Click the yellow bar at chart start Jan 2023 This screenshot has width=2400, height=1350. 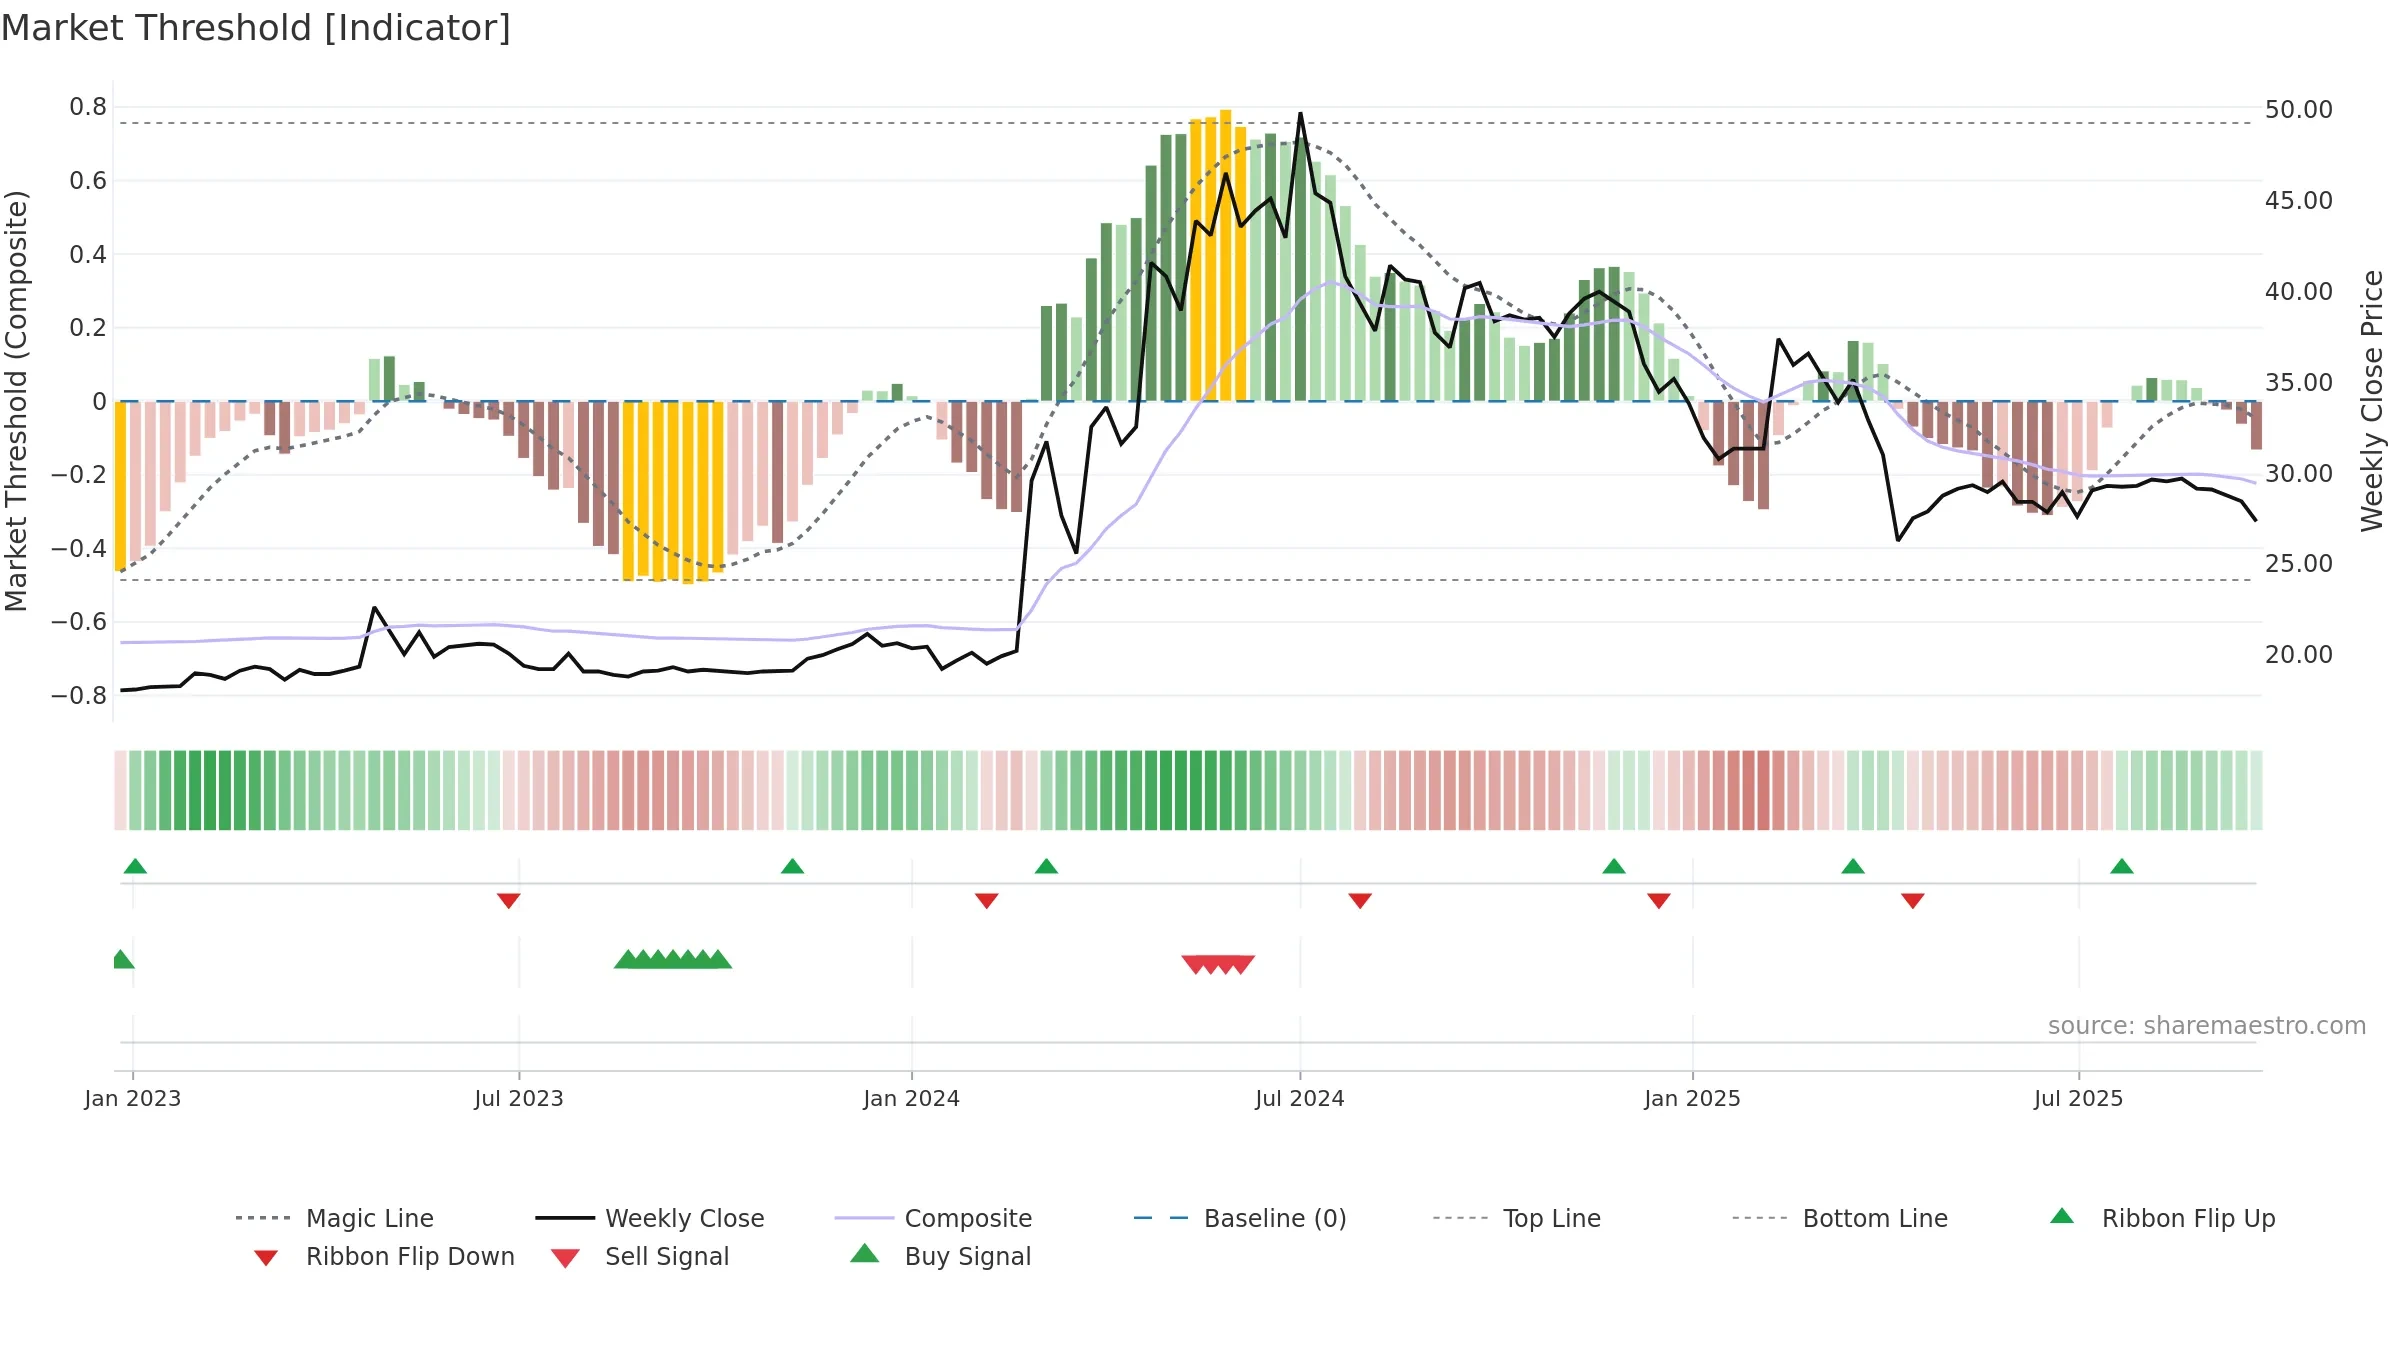point(121,486)
